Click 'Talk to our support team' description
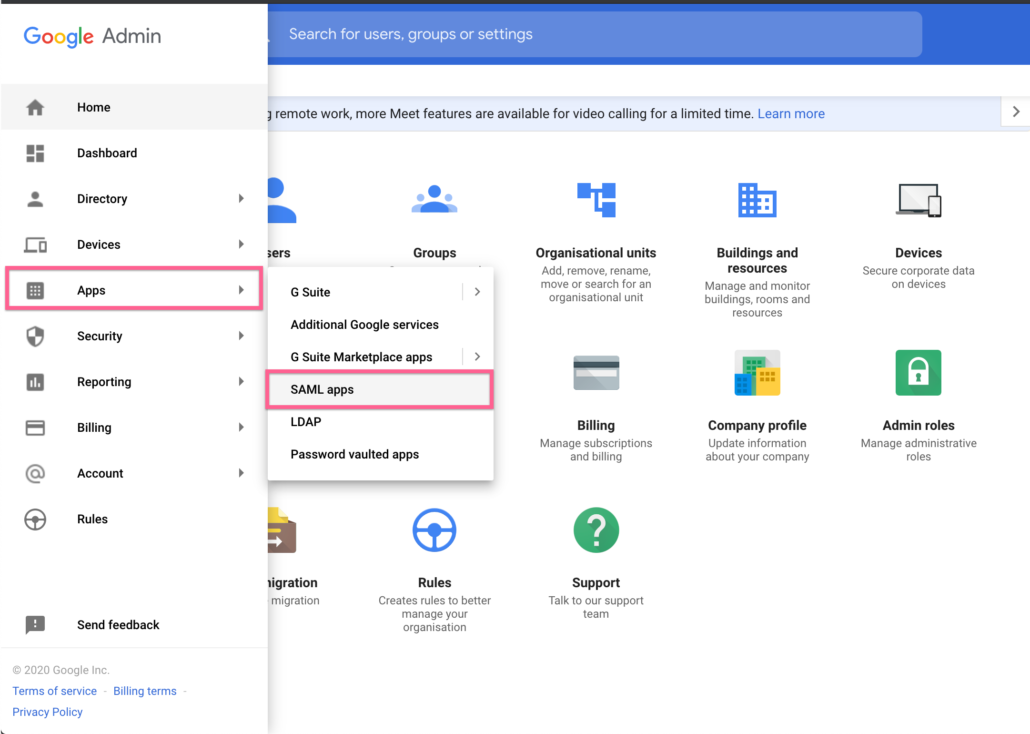1030x734 pixels. coord(596,607)
